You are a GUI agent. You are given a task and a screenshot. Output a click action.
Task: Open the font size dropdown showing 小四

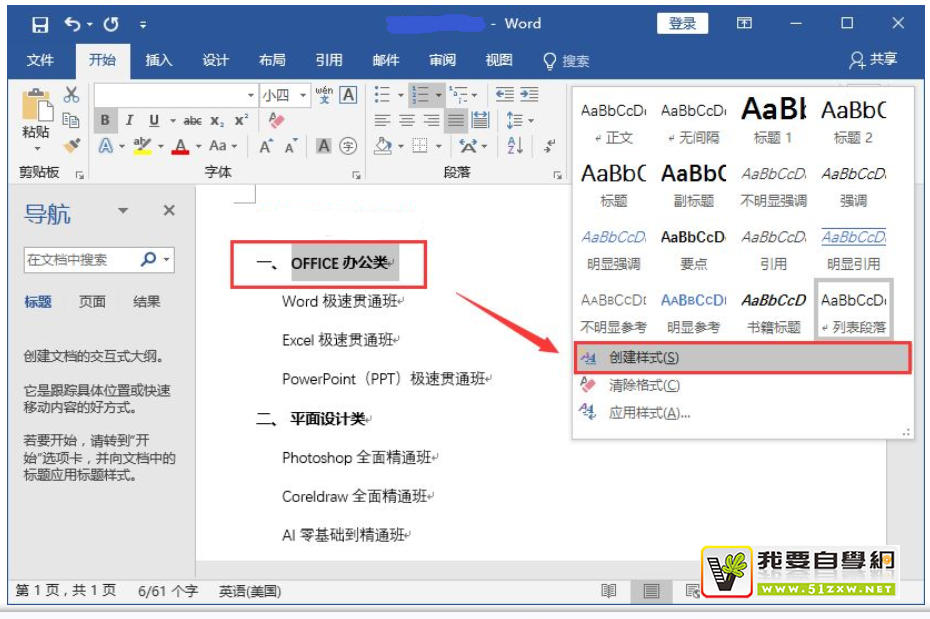coord(284,95)
